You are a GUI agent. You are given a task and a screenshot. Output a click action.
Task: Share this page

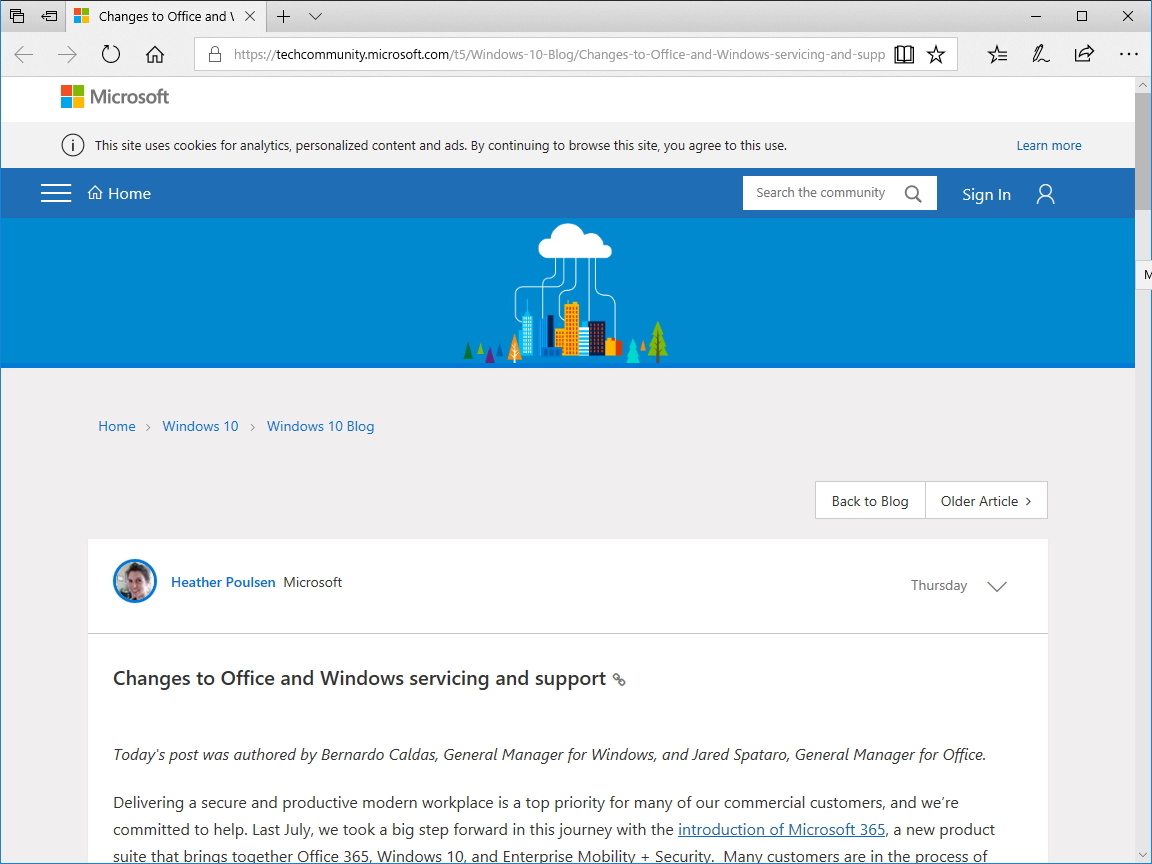pyautogui.click(x=1084, y=54)
